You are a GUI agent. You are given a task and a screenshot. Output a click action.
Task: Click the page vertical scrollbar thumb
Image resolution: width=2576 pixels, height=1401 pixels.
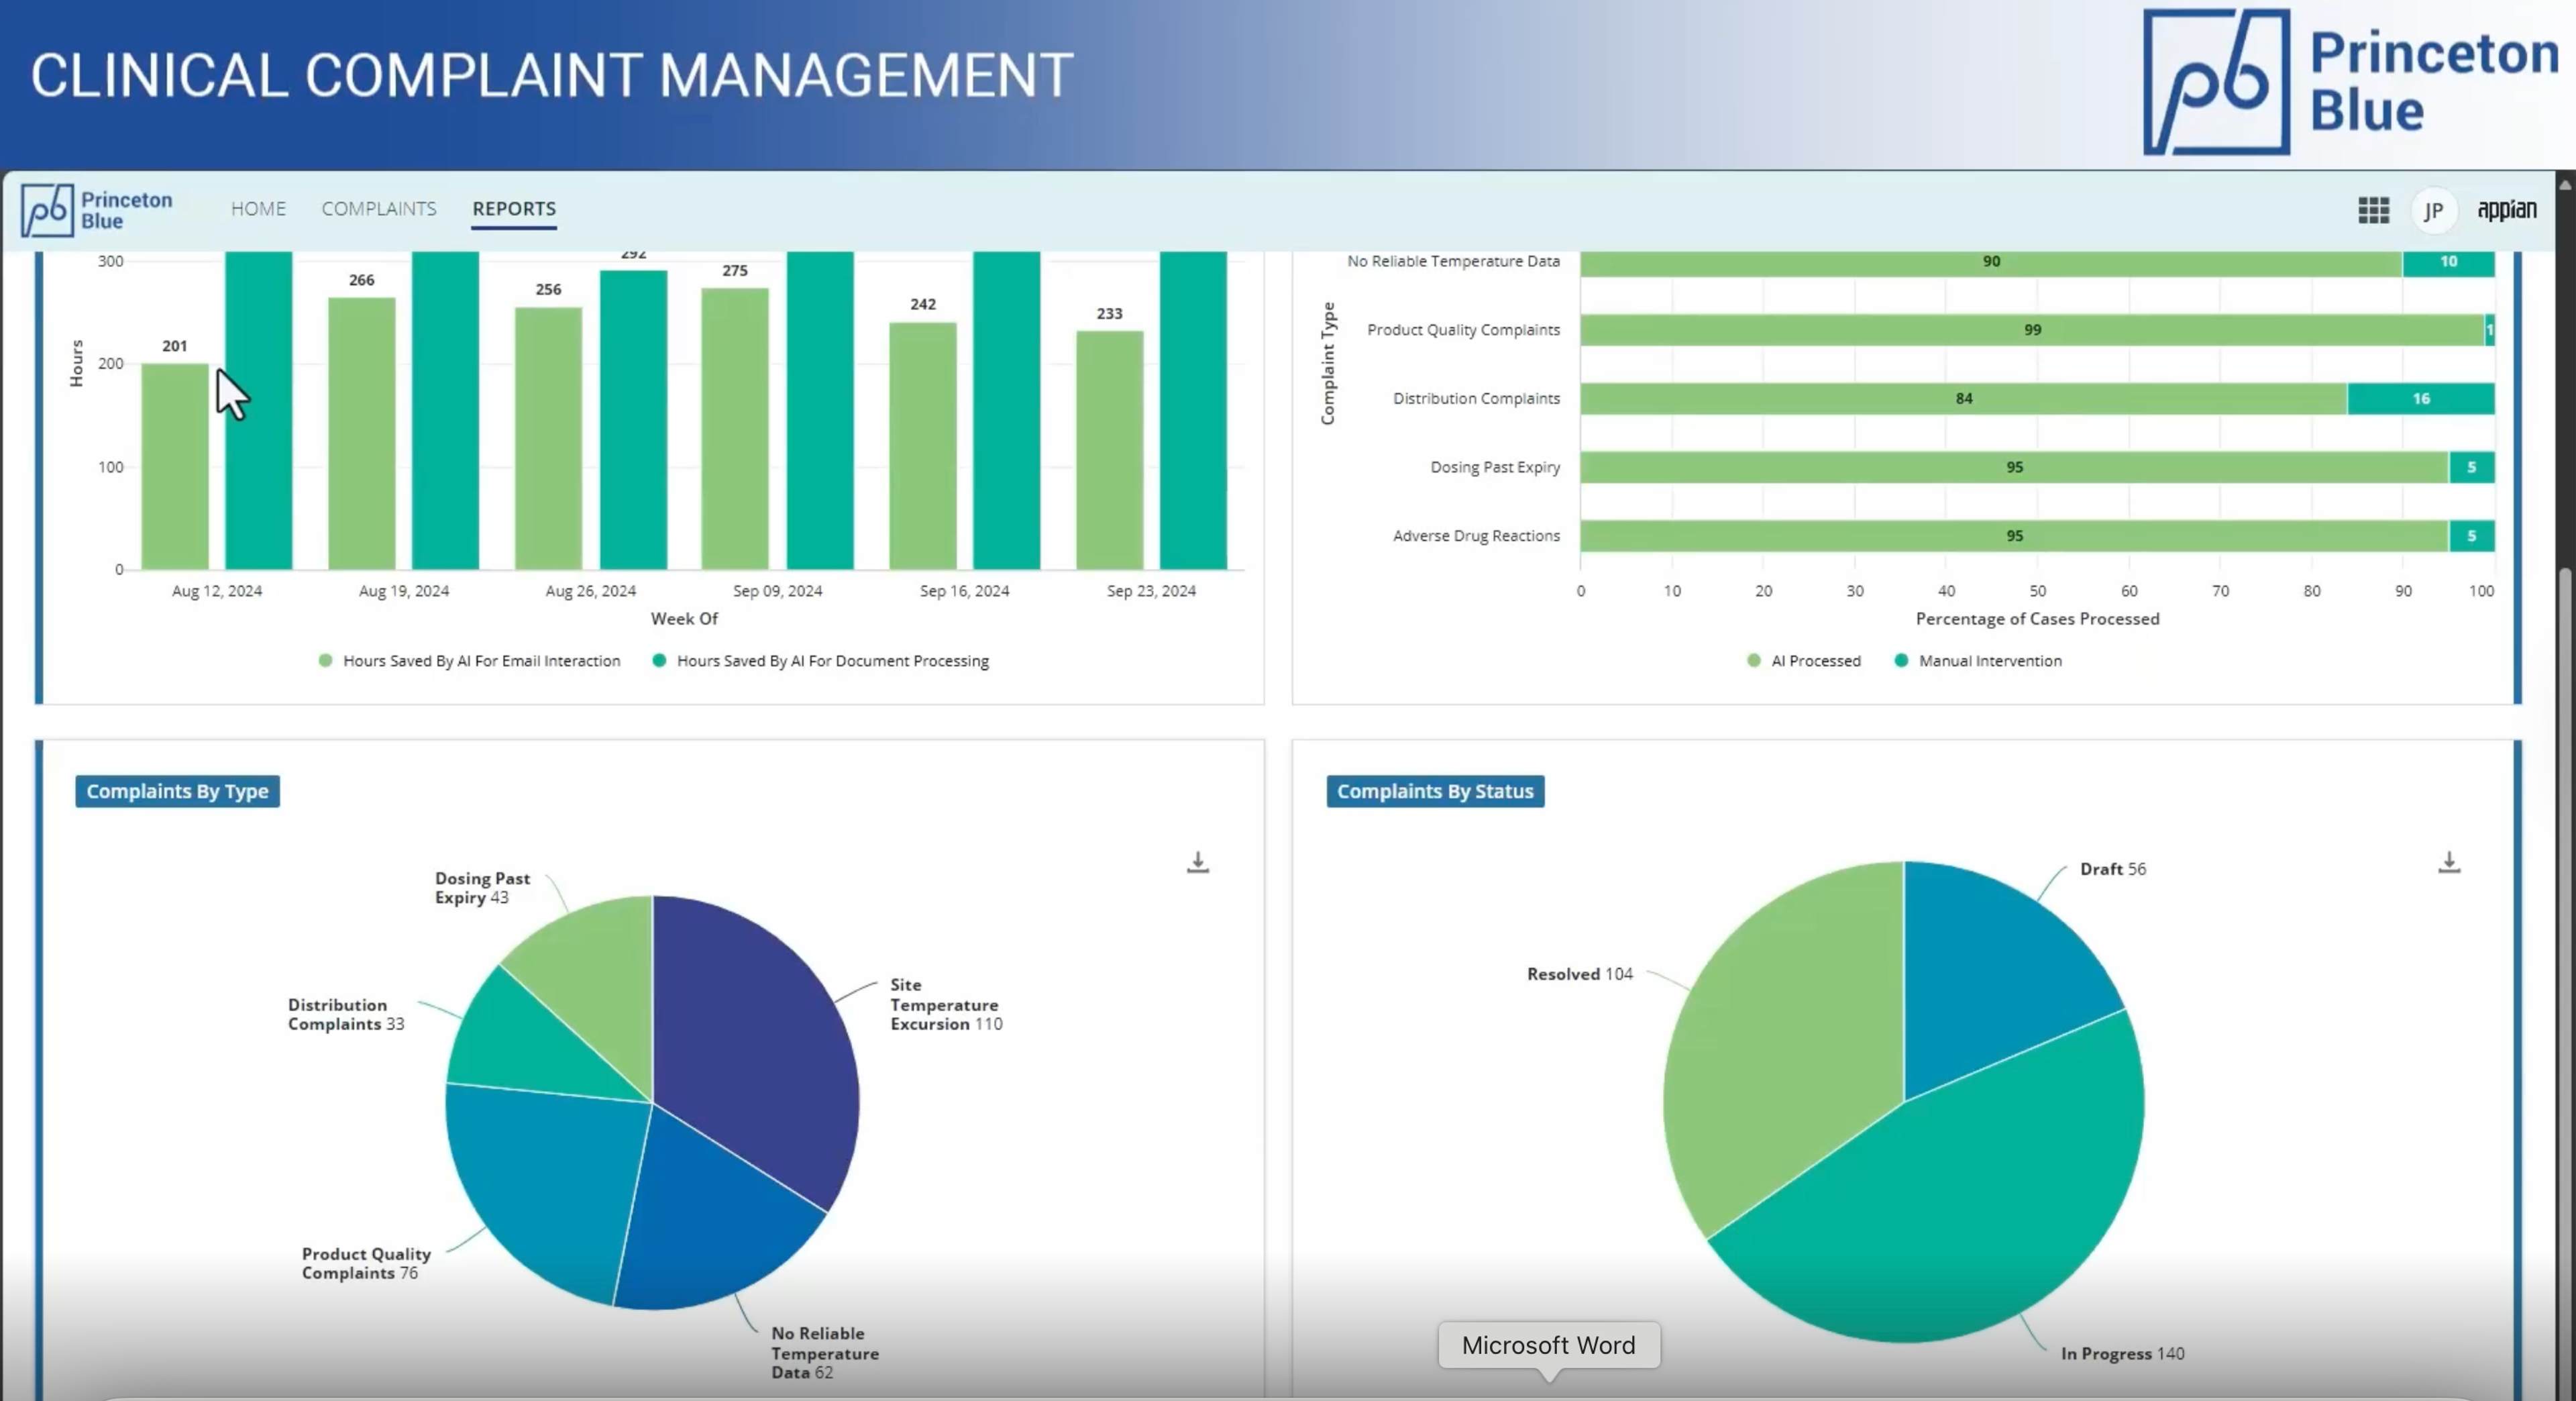tap(2566, 985)
